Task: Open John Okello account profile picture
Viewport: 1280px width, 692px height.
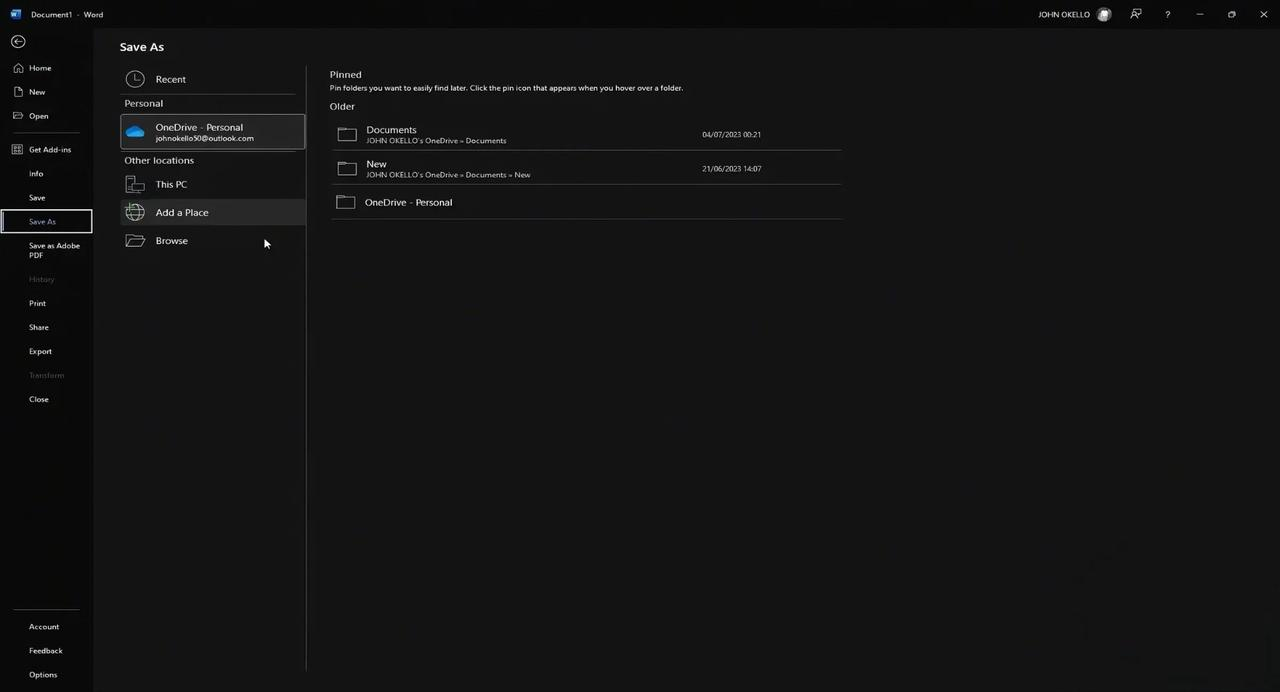Action: [x=1104, y=14]
